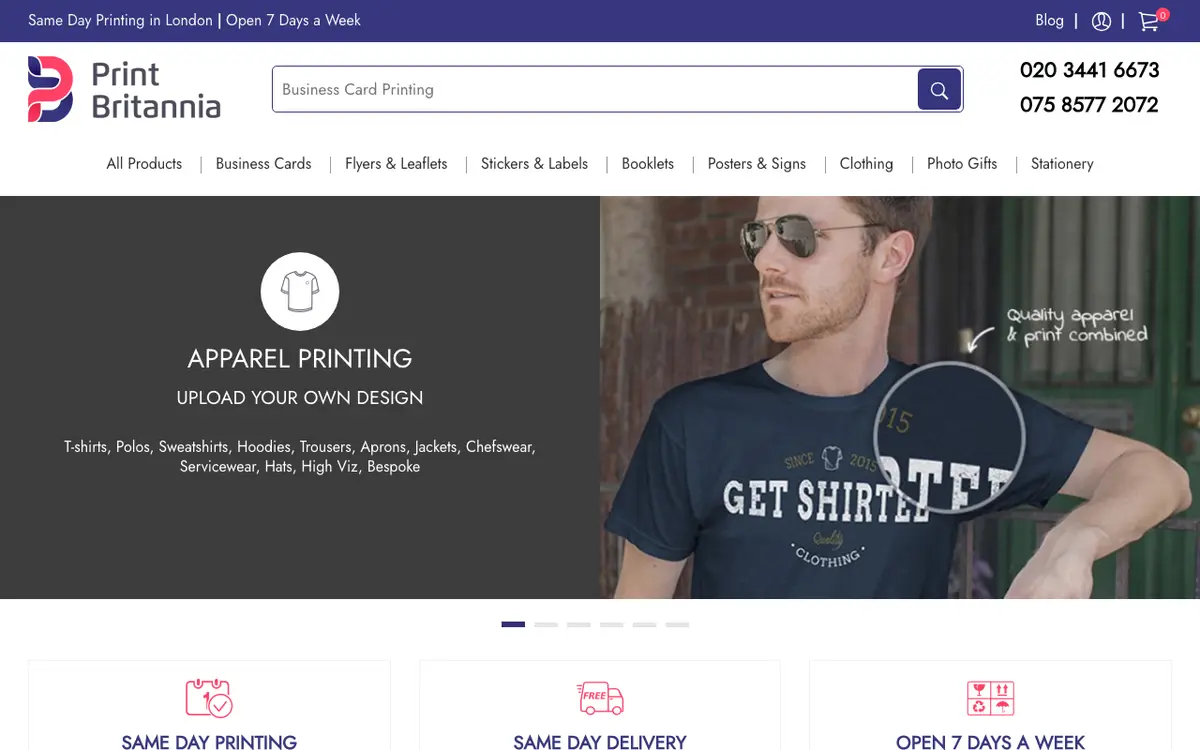Open Stickers & Labels menu
The image size is (1200, 750).
tap(534, 164)
